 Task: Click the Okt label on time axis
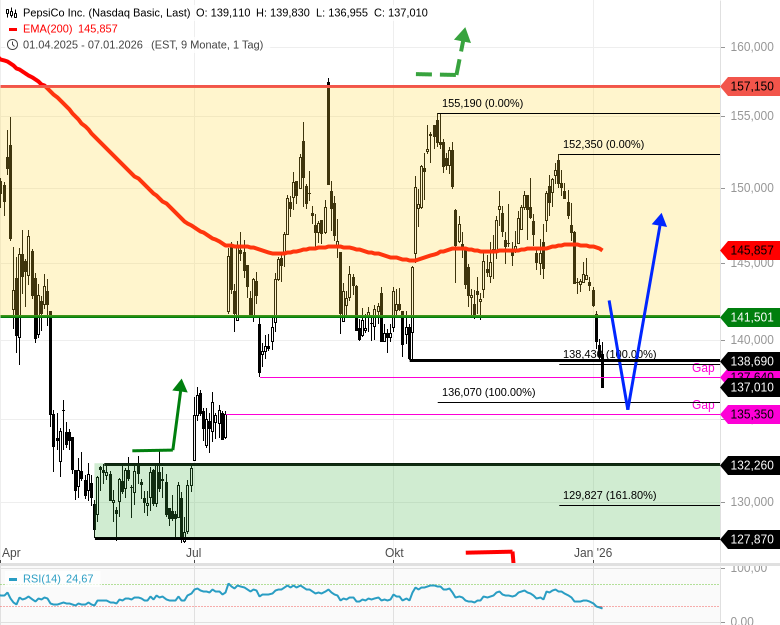pyautogui.click(x=394, y=552)
